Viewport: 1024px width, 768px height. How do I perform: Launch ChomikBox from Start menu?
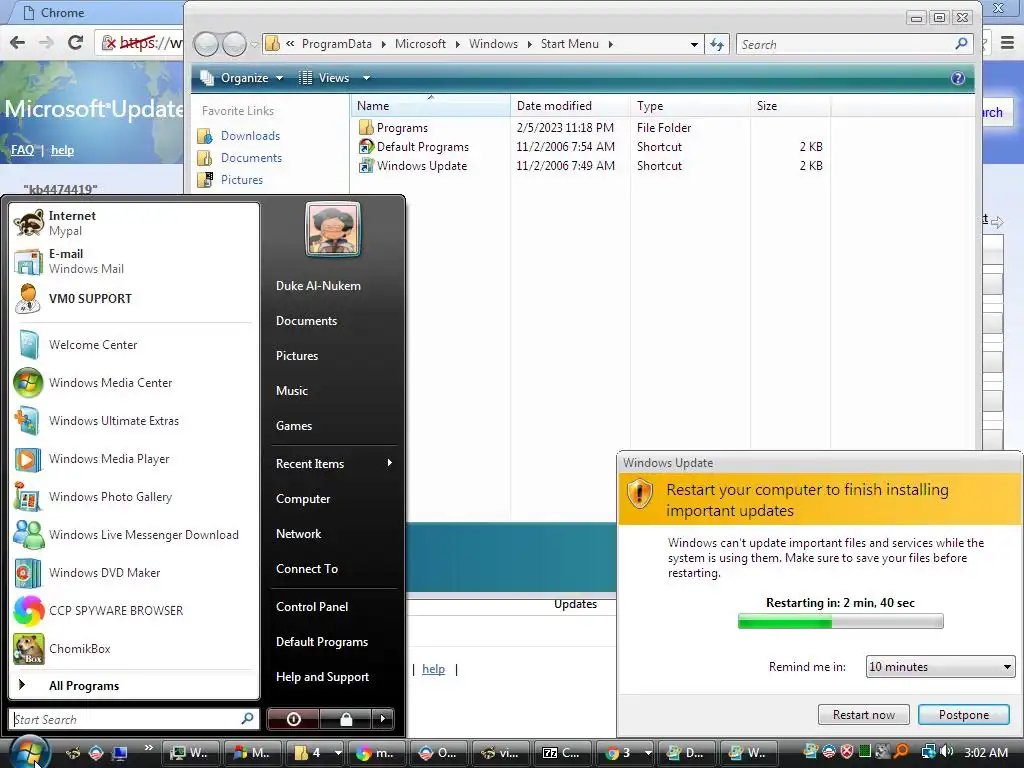coord(134,648)
